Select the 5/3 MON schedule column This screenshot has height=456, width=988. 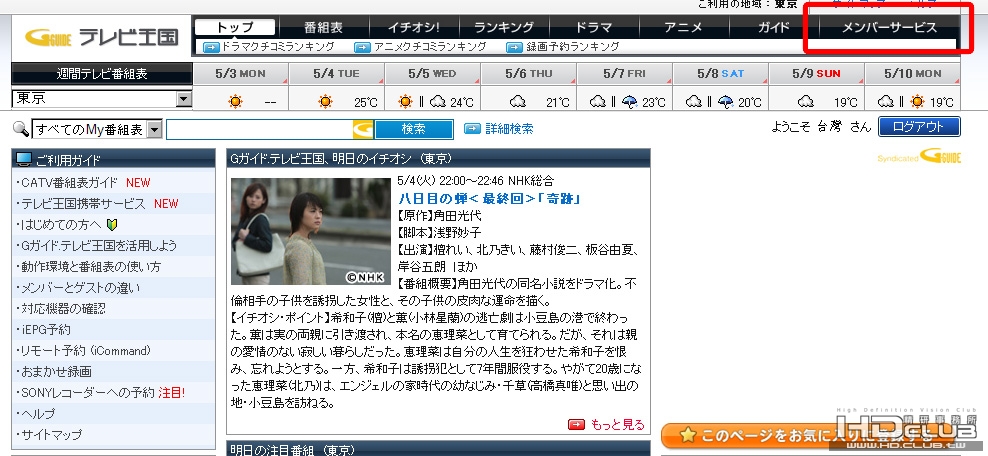tap(241, 74)
